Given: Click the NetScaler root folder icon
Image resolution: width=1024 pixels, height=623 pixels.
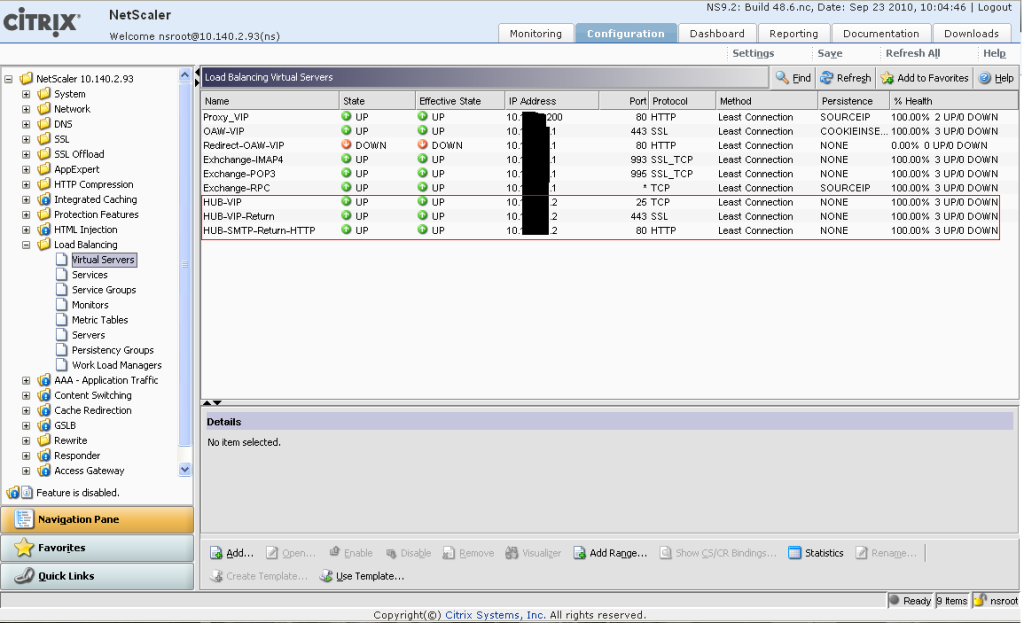Looking at the screenshot, I should point(26,78).
